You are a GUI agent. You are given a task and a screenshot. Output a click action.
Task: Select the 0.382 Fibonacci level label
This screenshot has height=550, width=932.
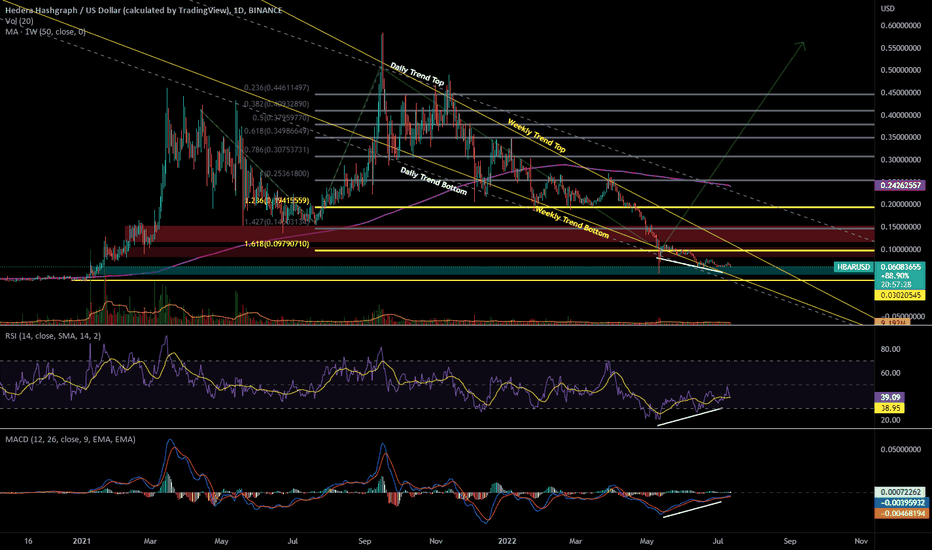click(276, 104)
